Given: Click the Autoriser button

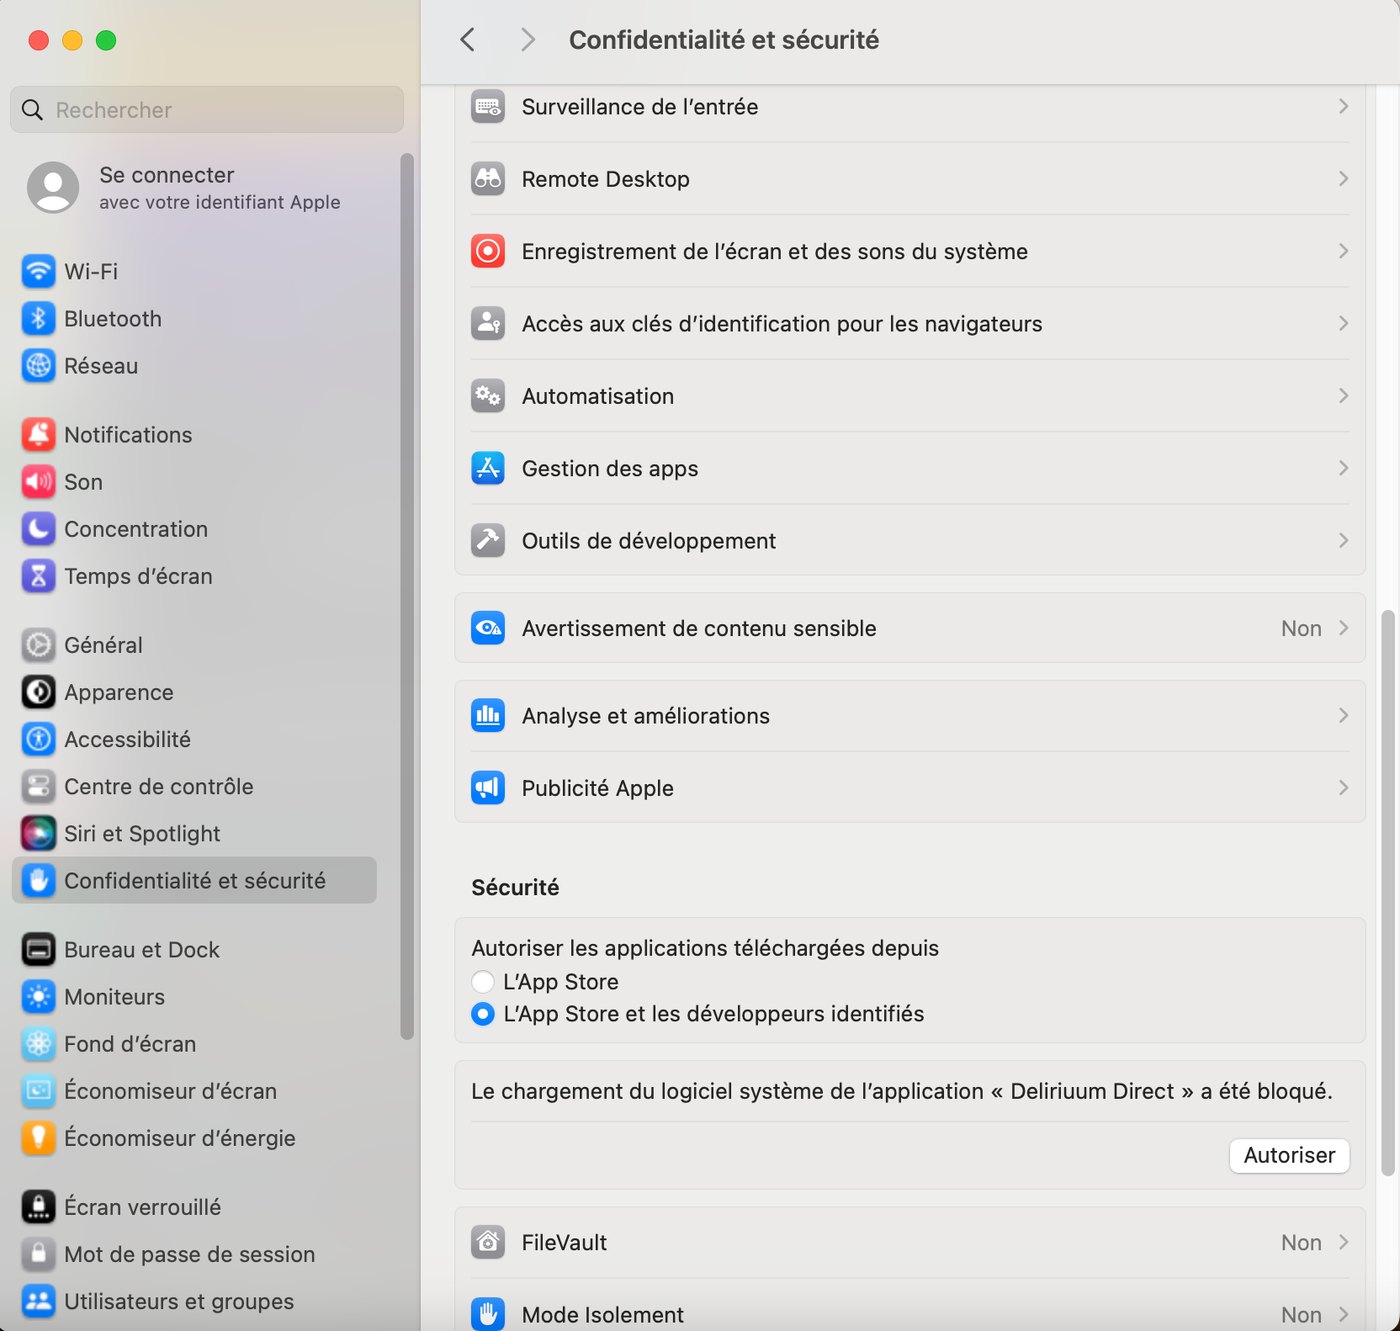Looking at the screenshot, I should (1289, 1155).
